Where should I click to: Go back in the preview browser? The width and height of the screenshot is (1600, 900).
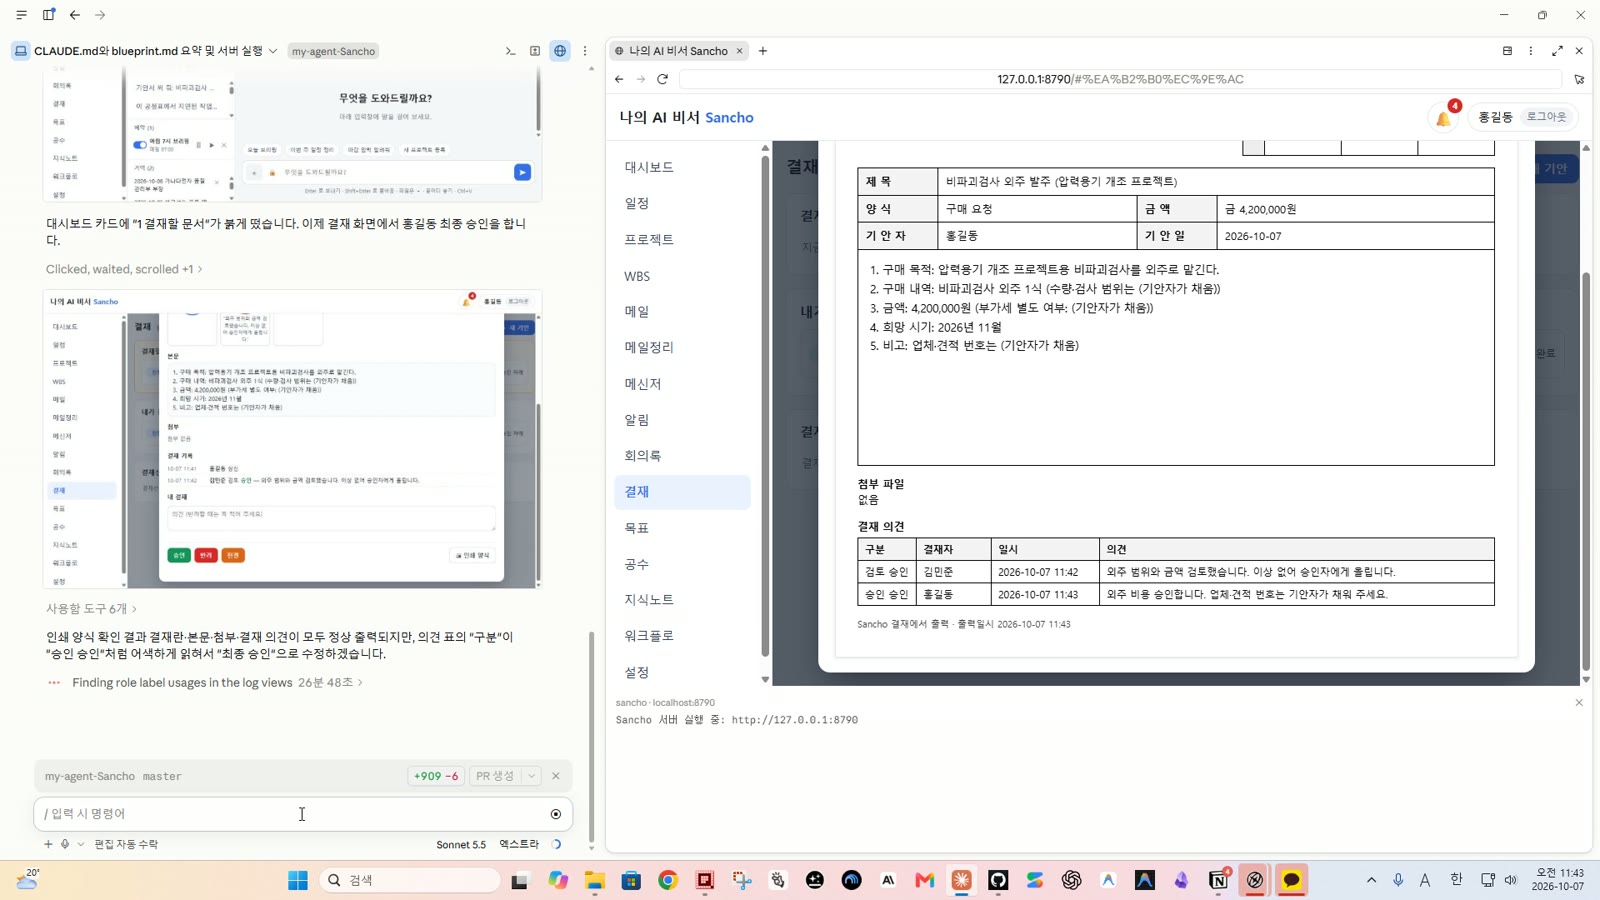[x=619, y=79]
